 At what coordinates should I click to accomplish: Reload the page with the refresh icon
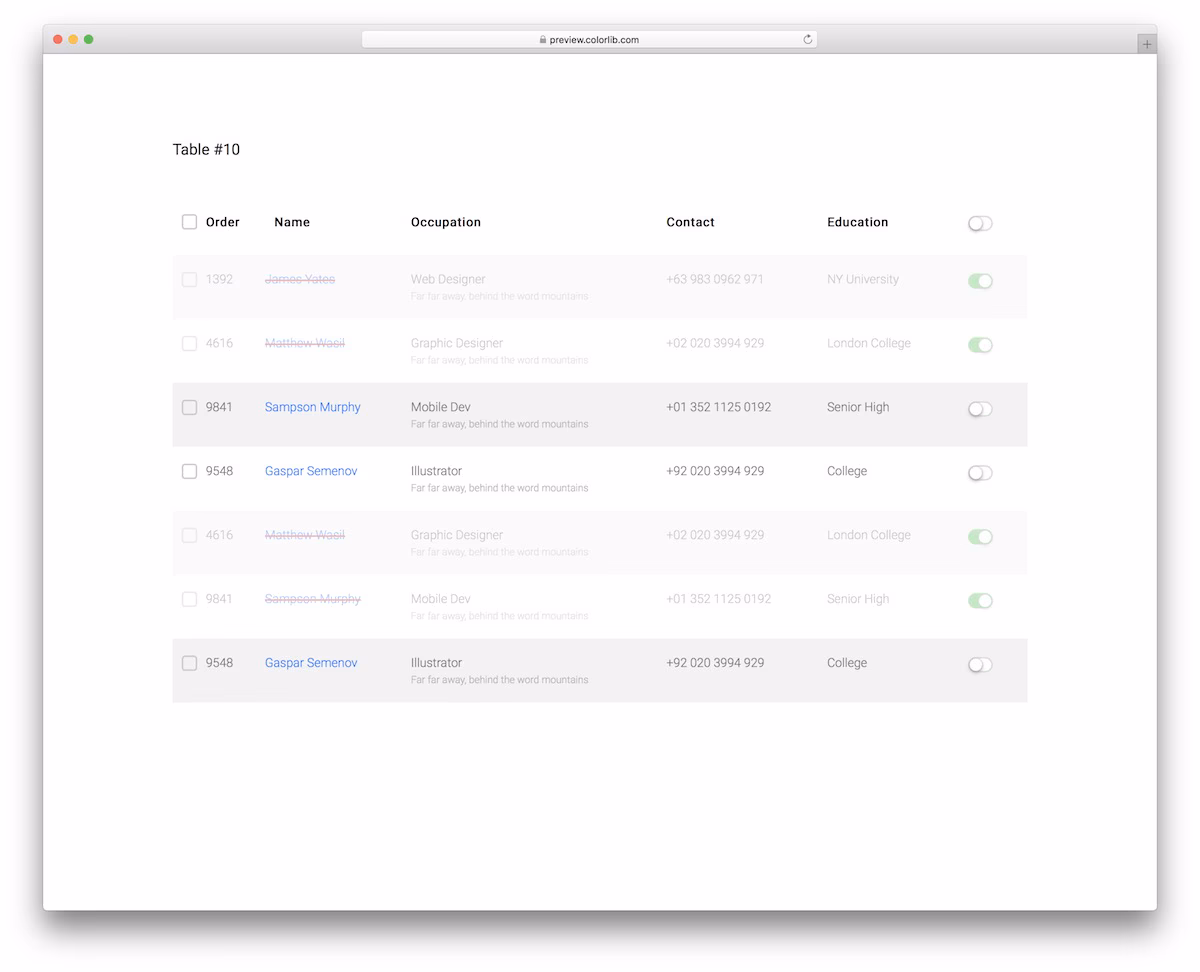pos(807,40)
